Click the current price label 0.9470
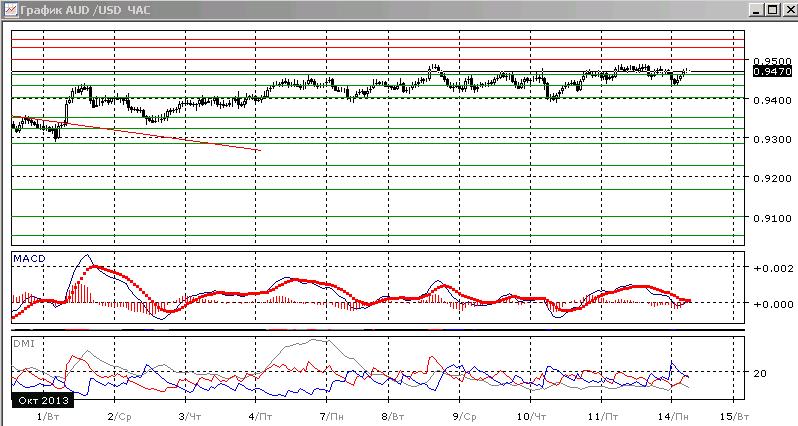This screenshot has height=426, width=798. 772,72
